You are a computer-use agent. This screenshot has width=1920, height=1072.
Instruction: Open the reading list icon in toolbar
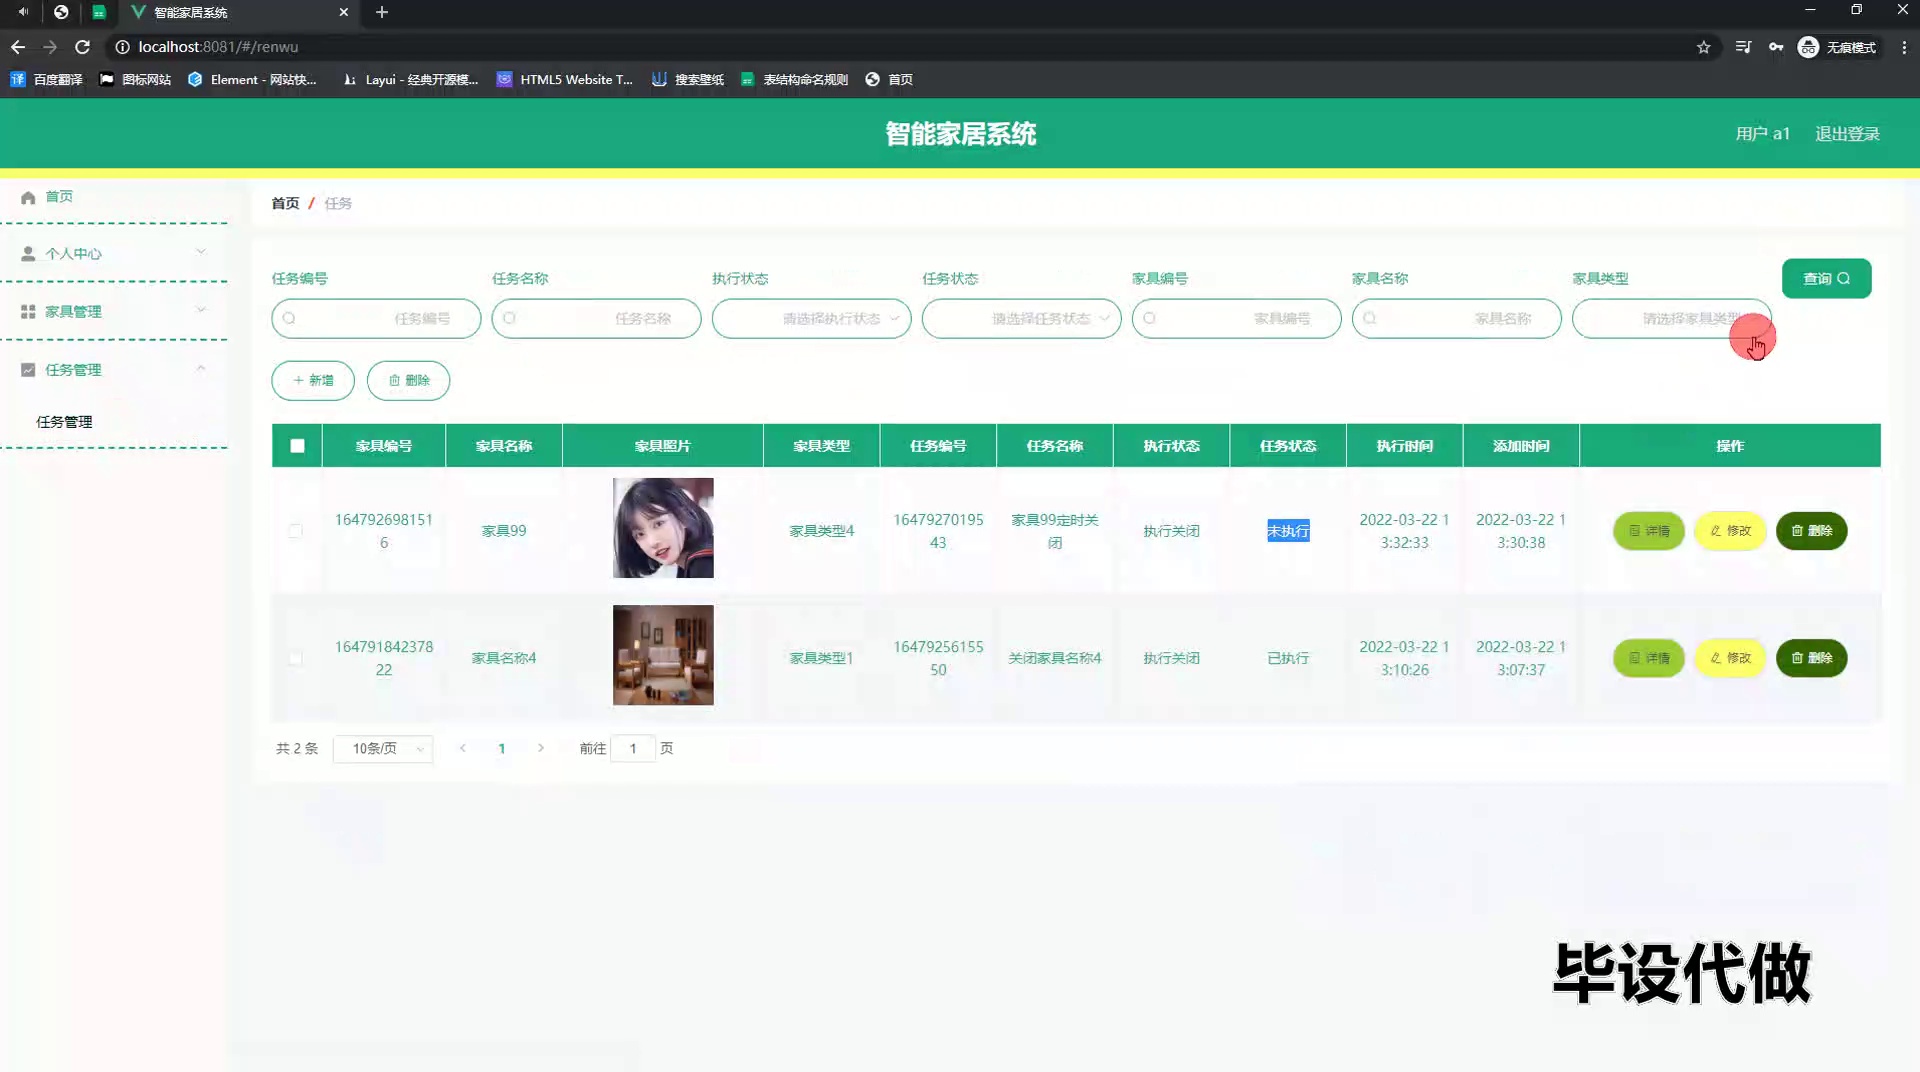[1743, 47]
